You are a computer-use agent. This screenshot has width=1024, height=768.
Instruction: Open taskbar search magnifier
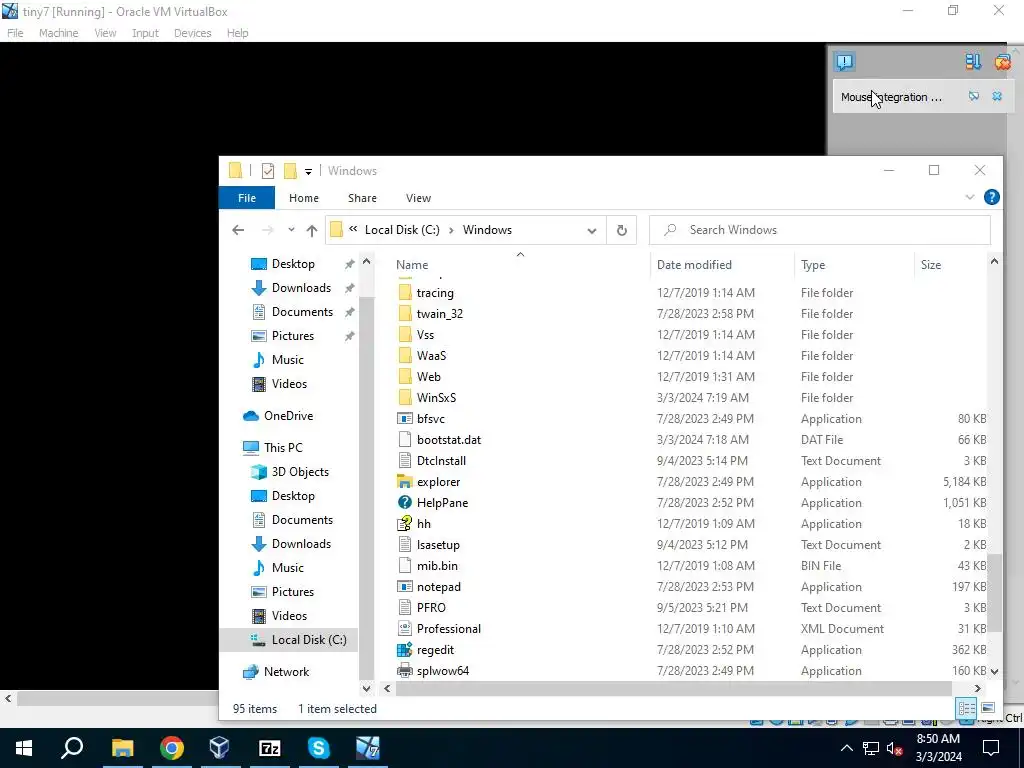[72, 748]
